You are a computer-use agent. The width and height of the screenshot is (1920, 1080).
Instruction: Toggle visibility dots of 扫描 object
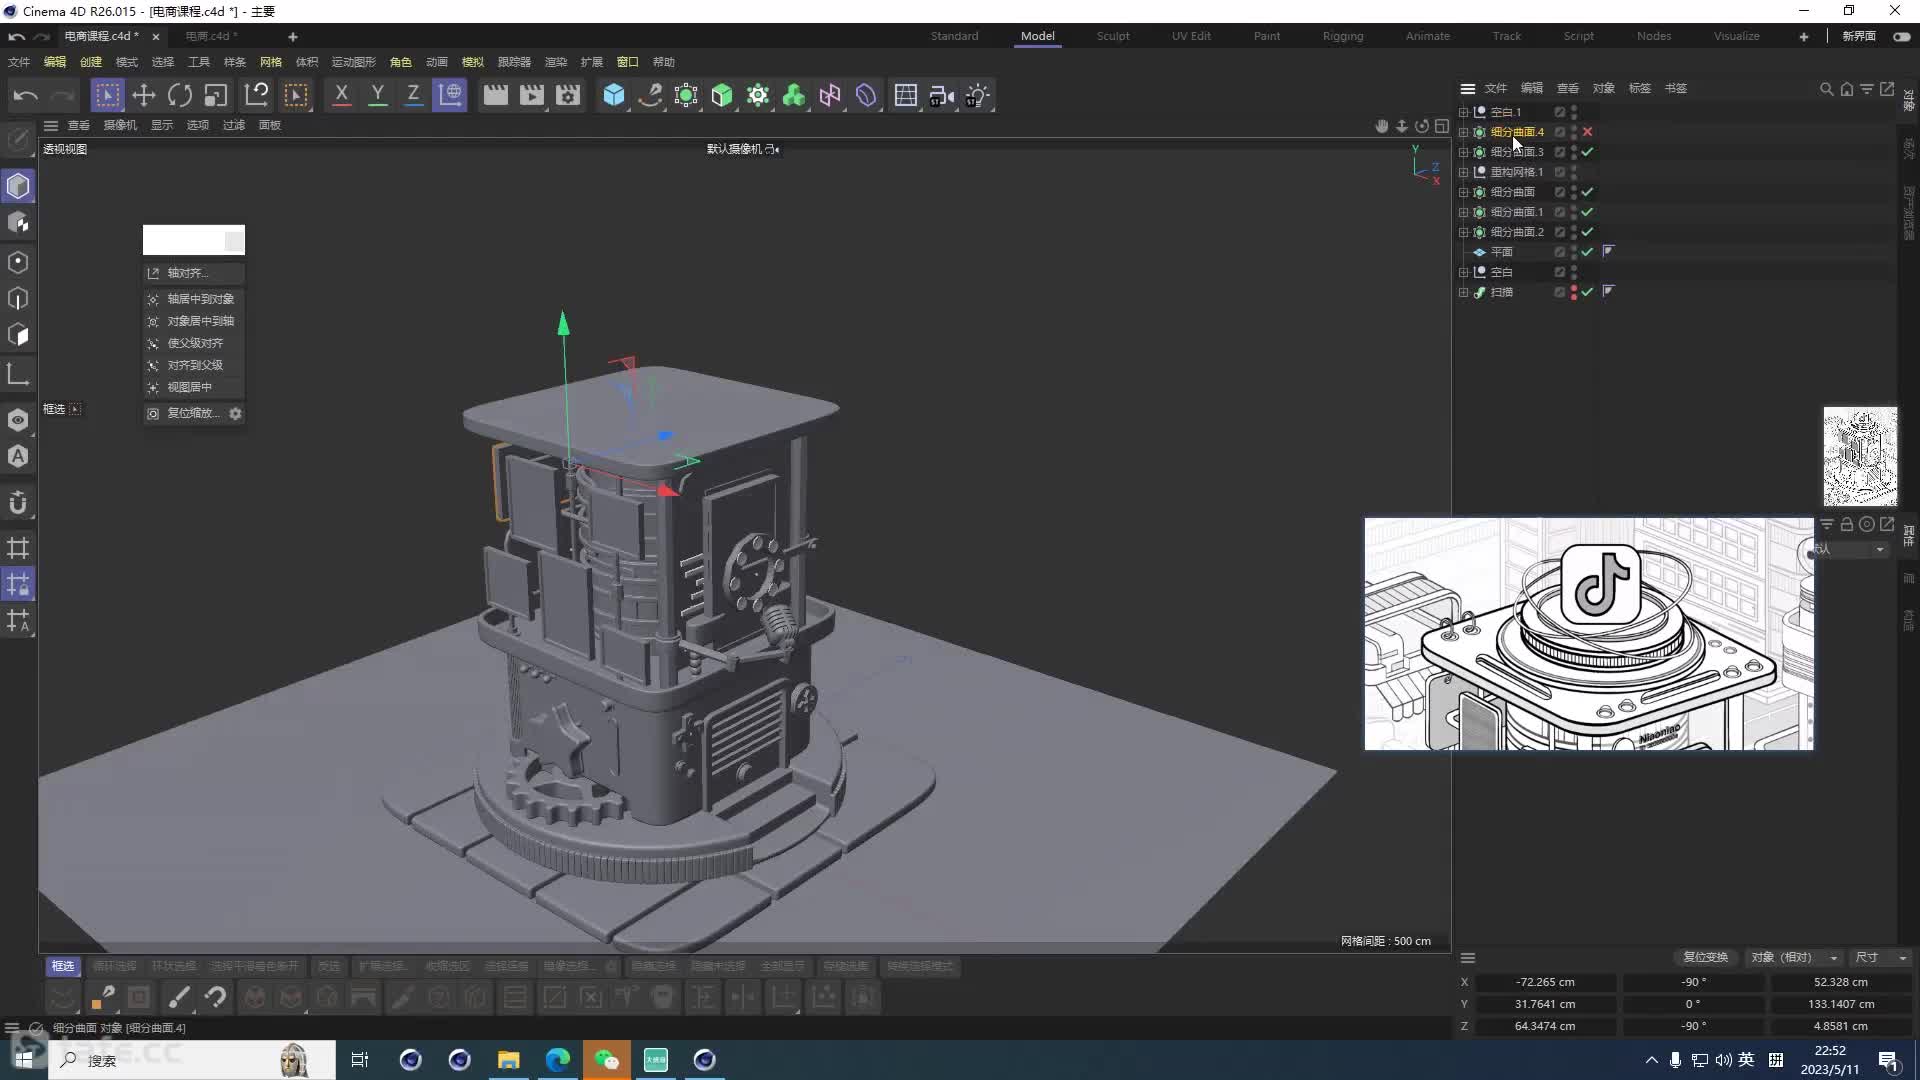pos(1574,292)
